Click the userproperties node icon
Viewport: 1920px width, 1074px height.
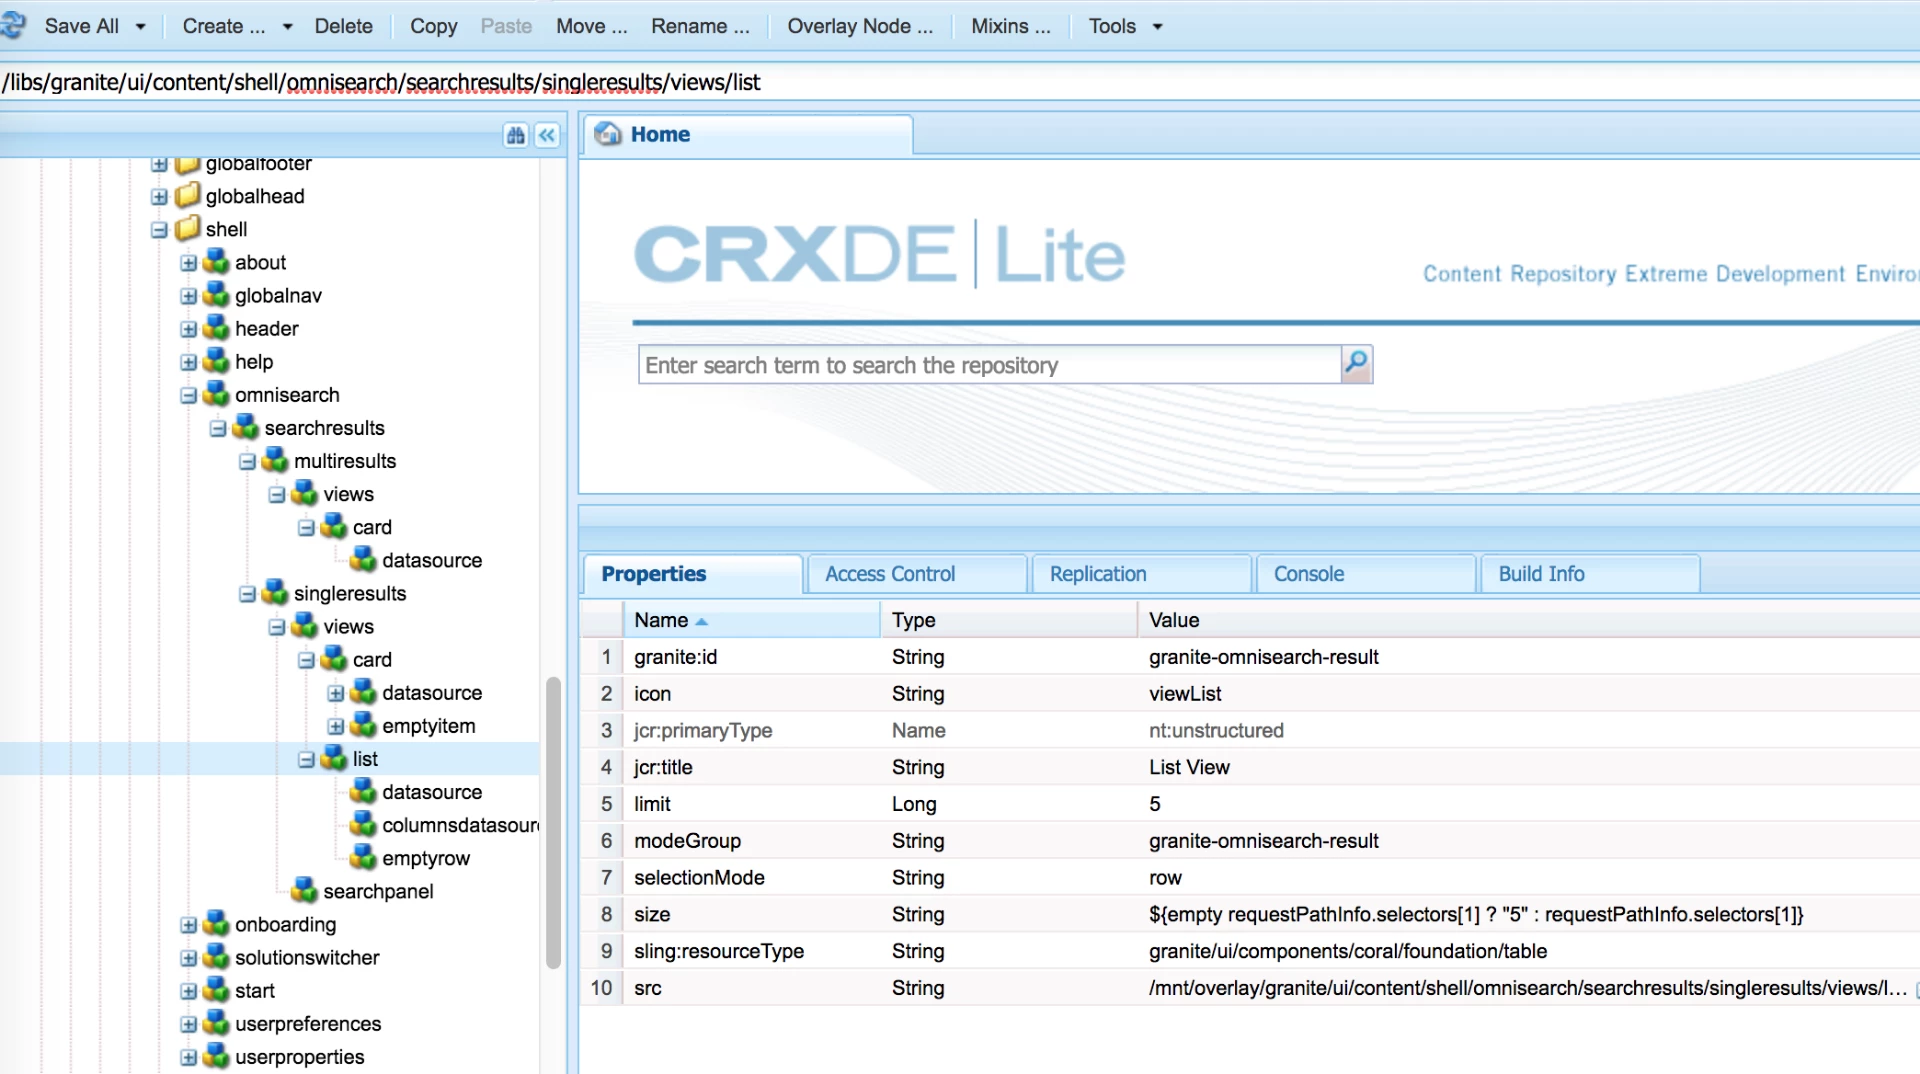tap(216, 1056)
